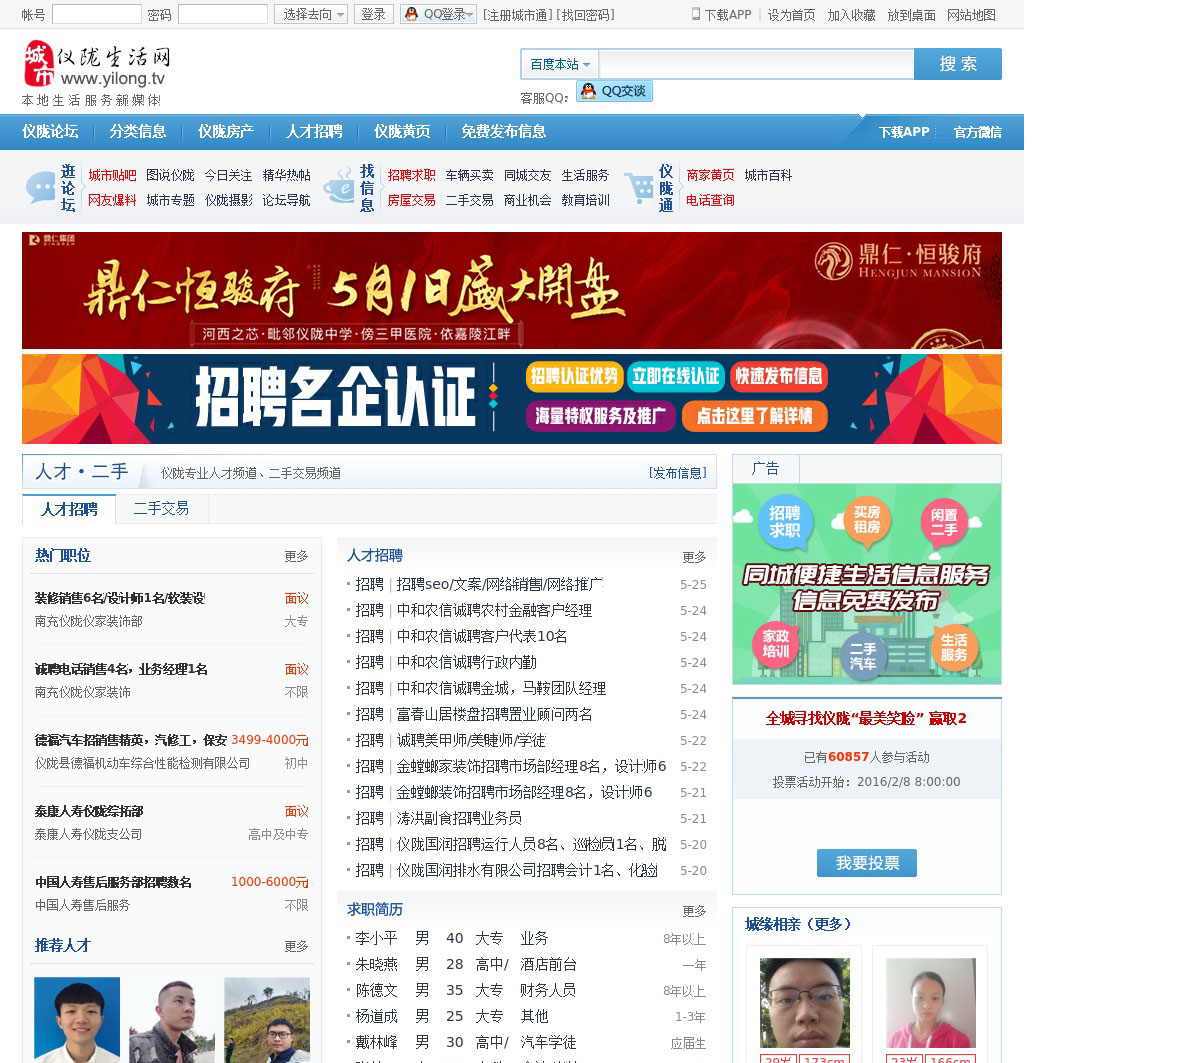Open the 人才招聘 nav menu item
Viewport: 1200px width, 1063px height.
(314, 132)
